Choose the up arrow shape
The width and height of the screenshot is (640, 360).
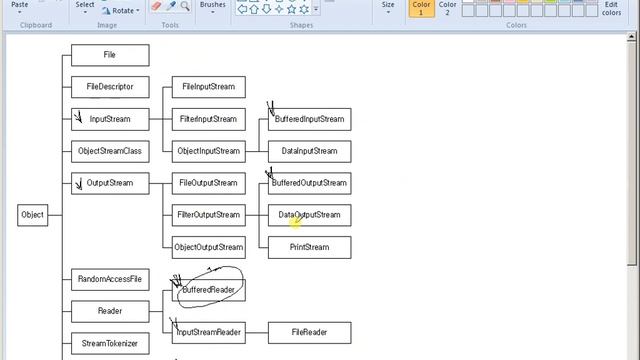click(x=254, y=9)
